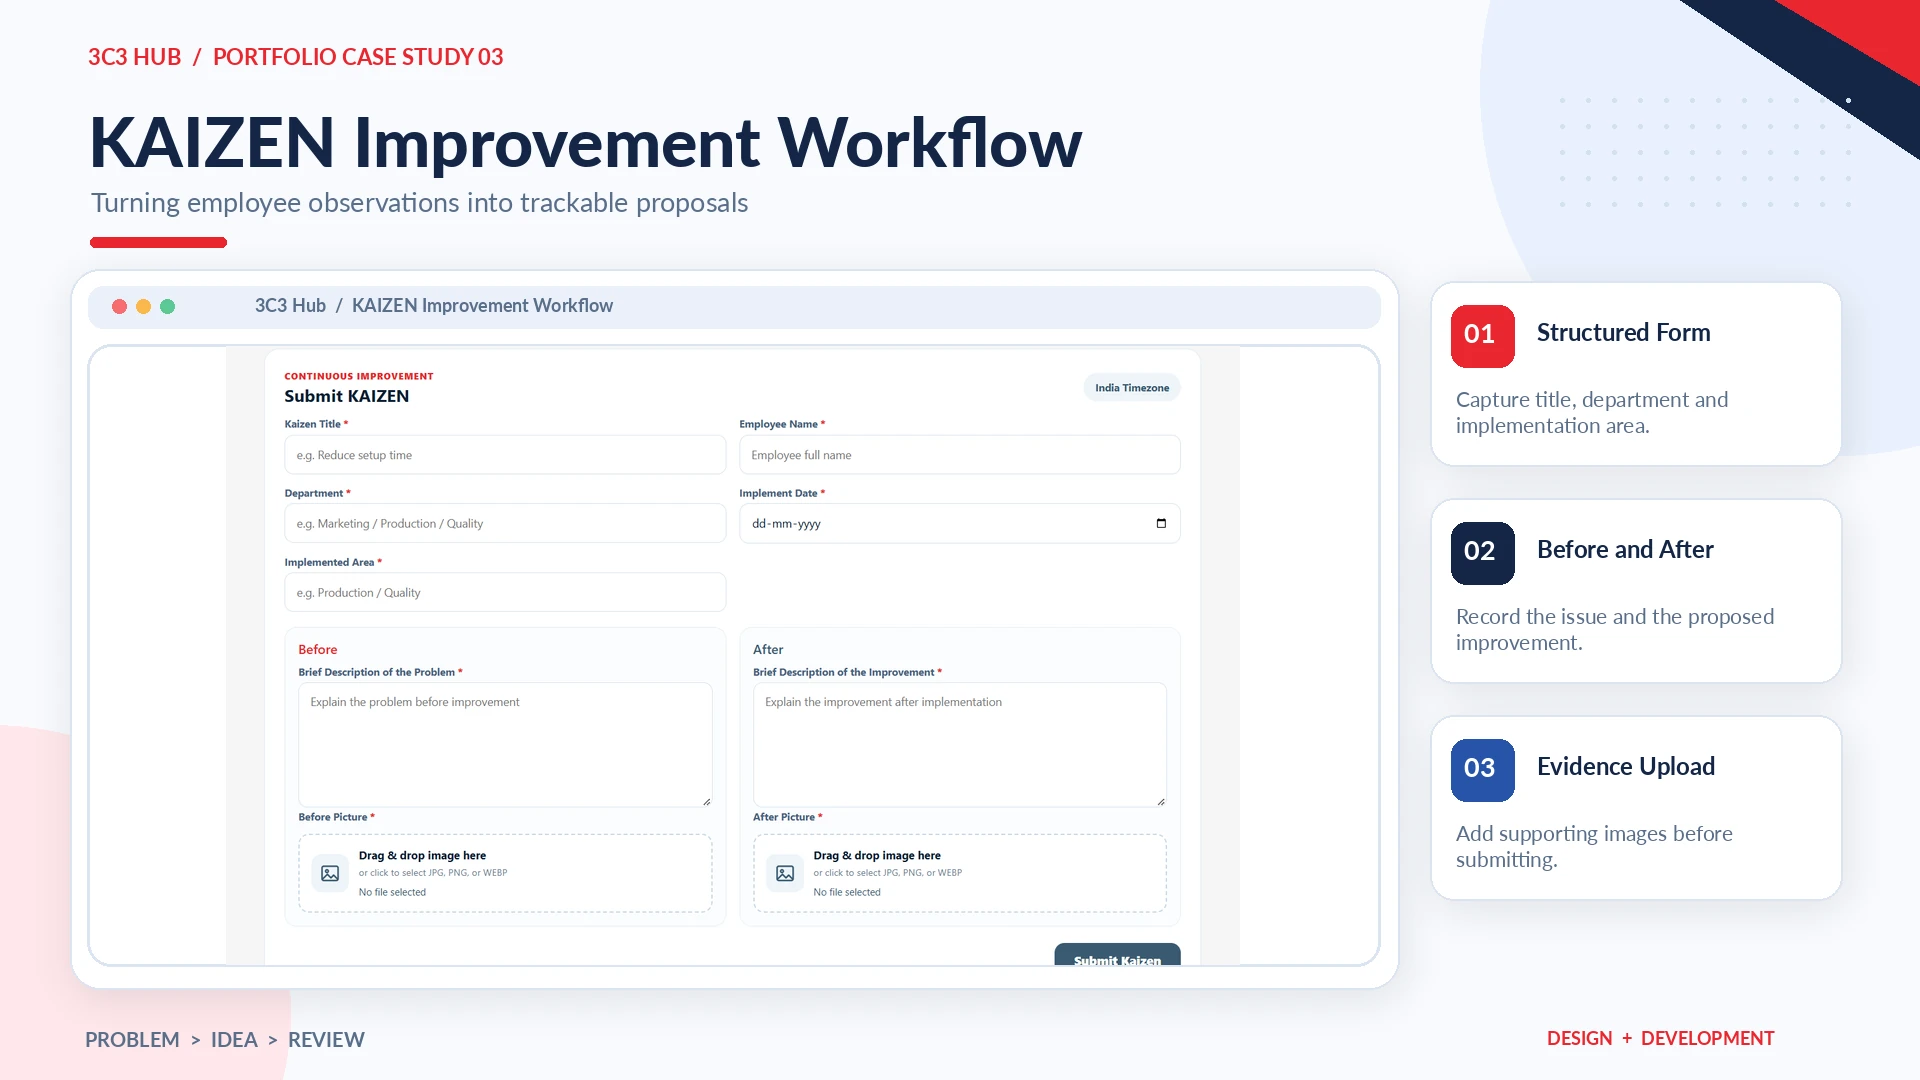Click the Submit KAIZEN form heading
Screen dimensions: 1920x1080
pyautogui.click(x=346, y=396)
